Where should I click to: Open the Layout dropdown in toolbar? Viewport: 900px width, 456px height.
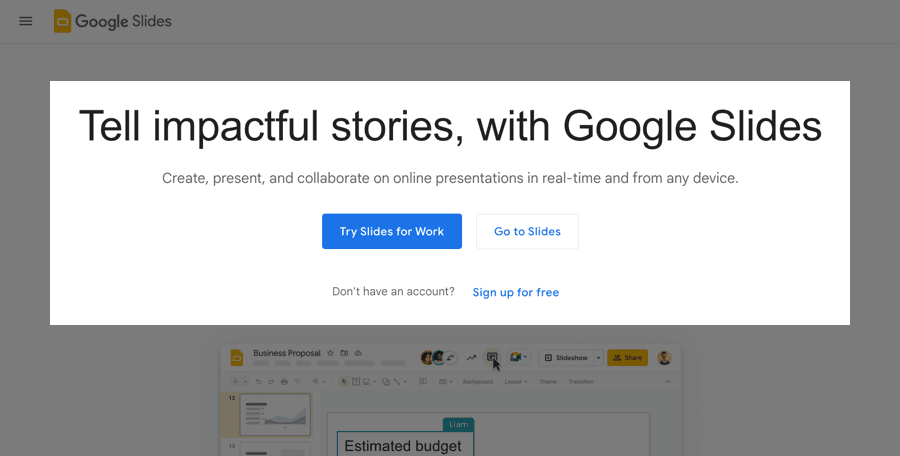516,381
